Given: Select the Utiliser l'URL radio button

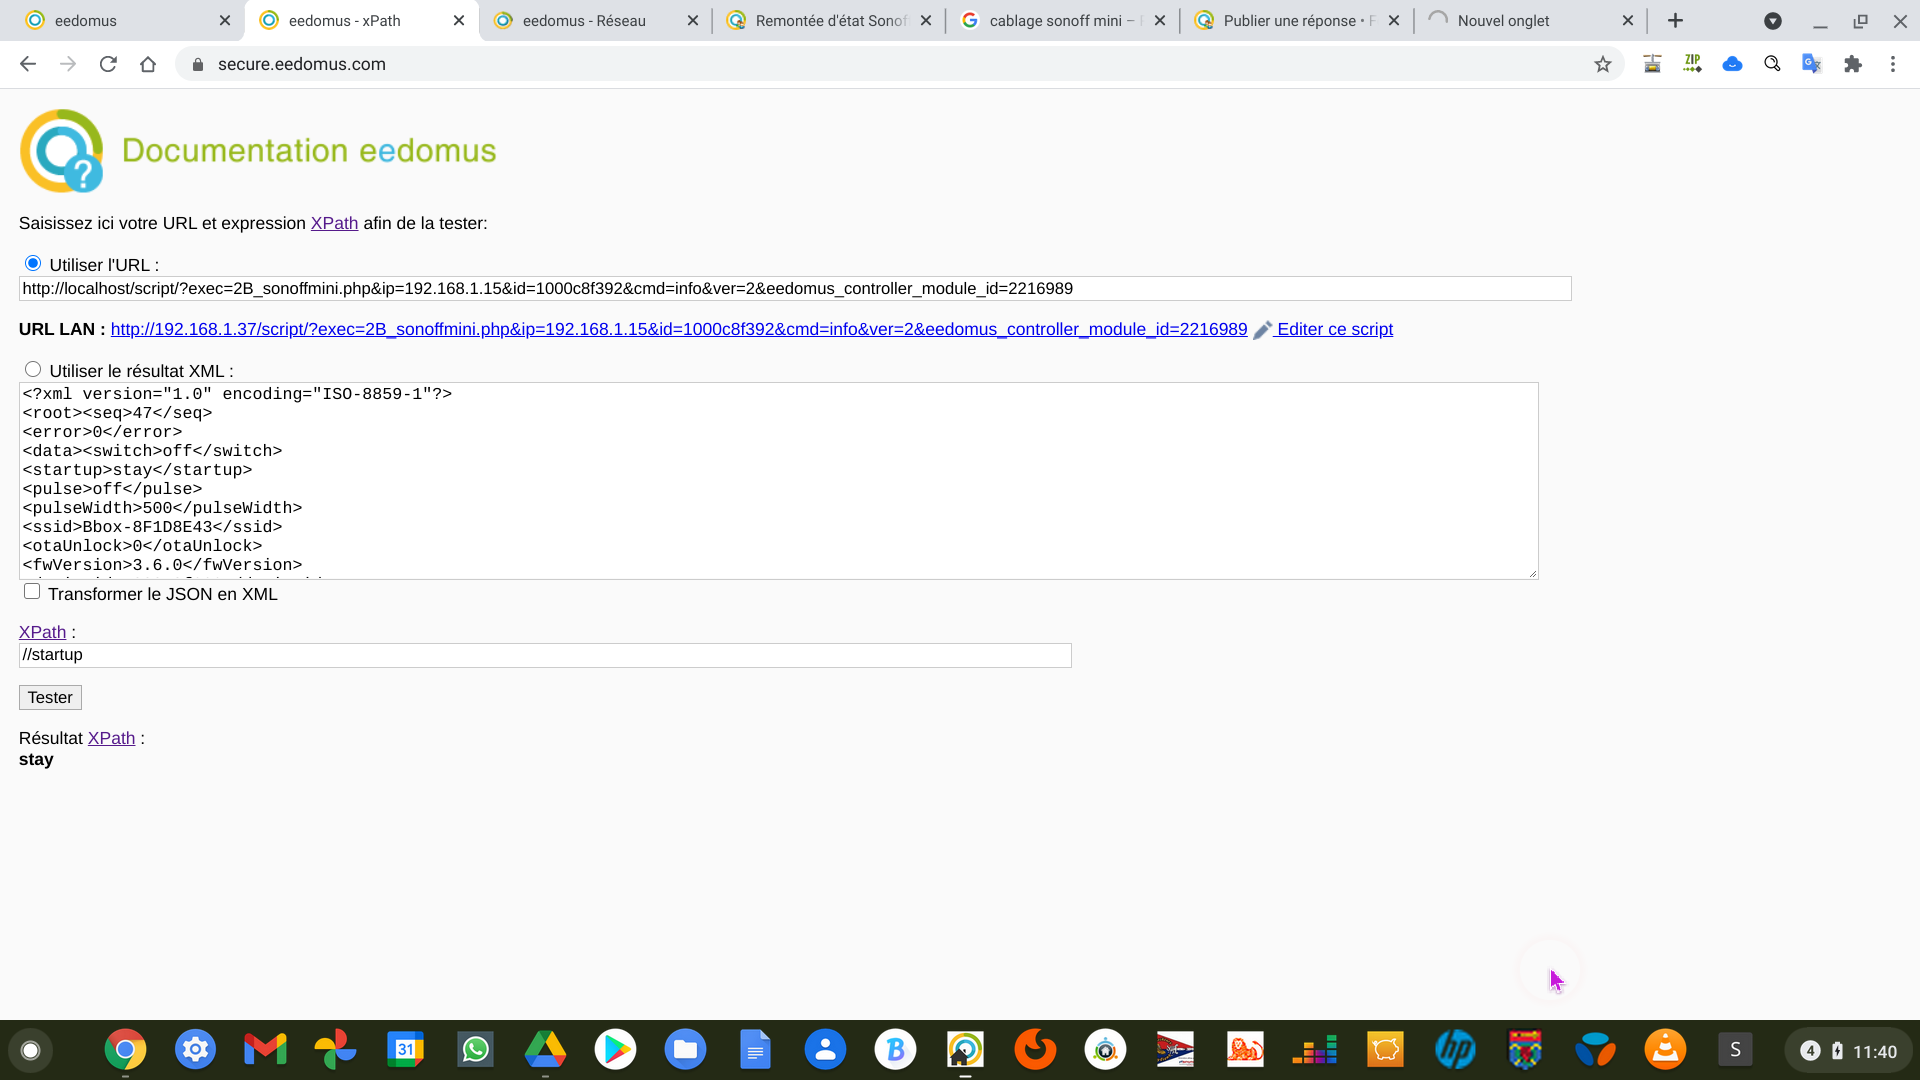Looking at the screenshot, I should coord(33,263).
